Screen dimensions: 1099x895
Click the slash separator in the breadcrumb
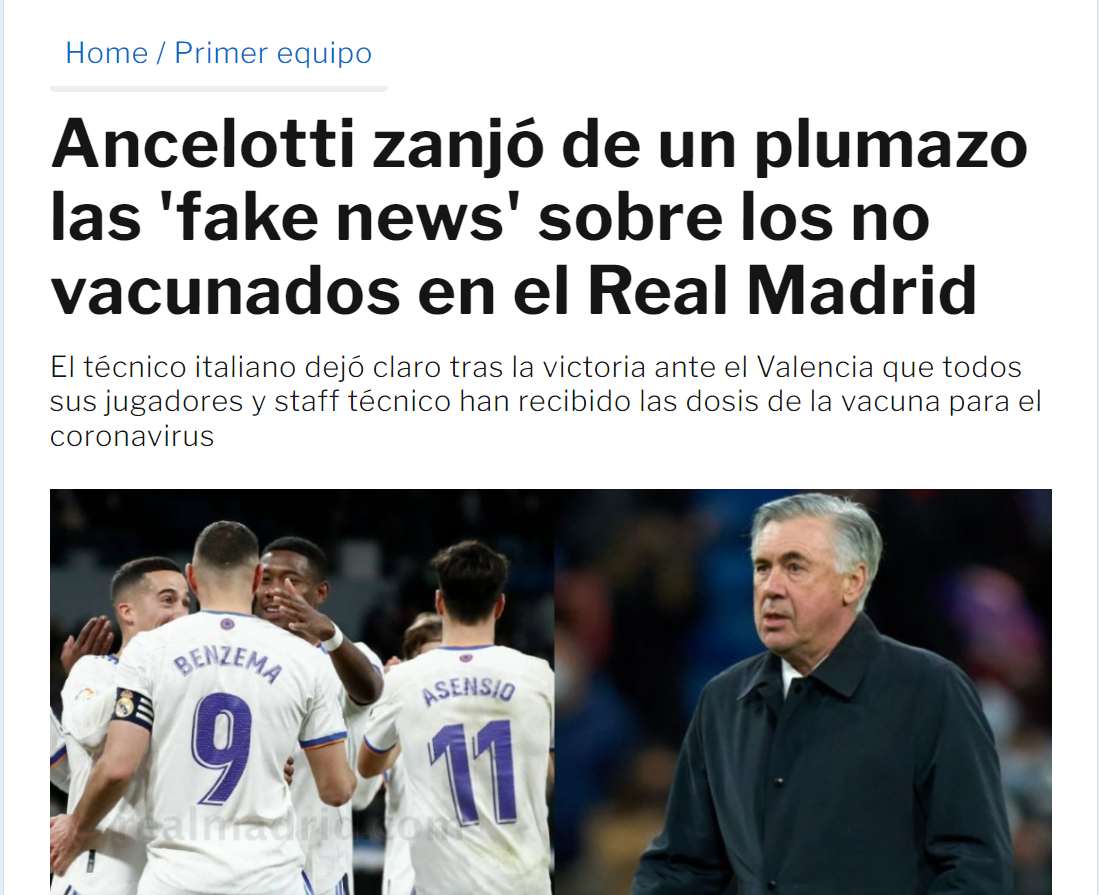pos(161,53)
